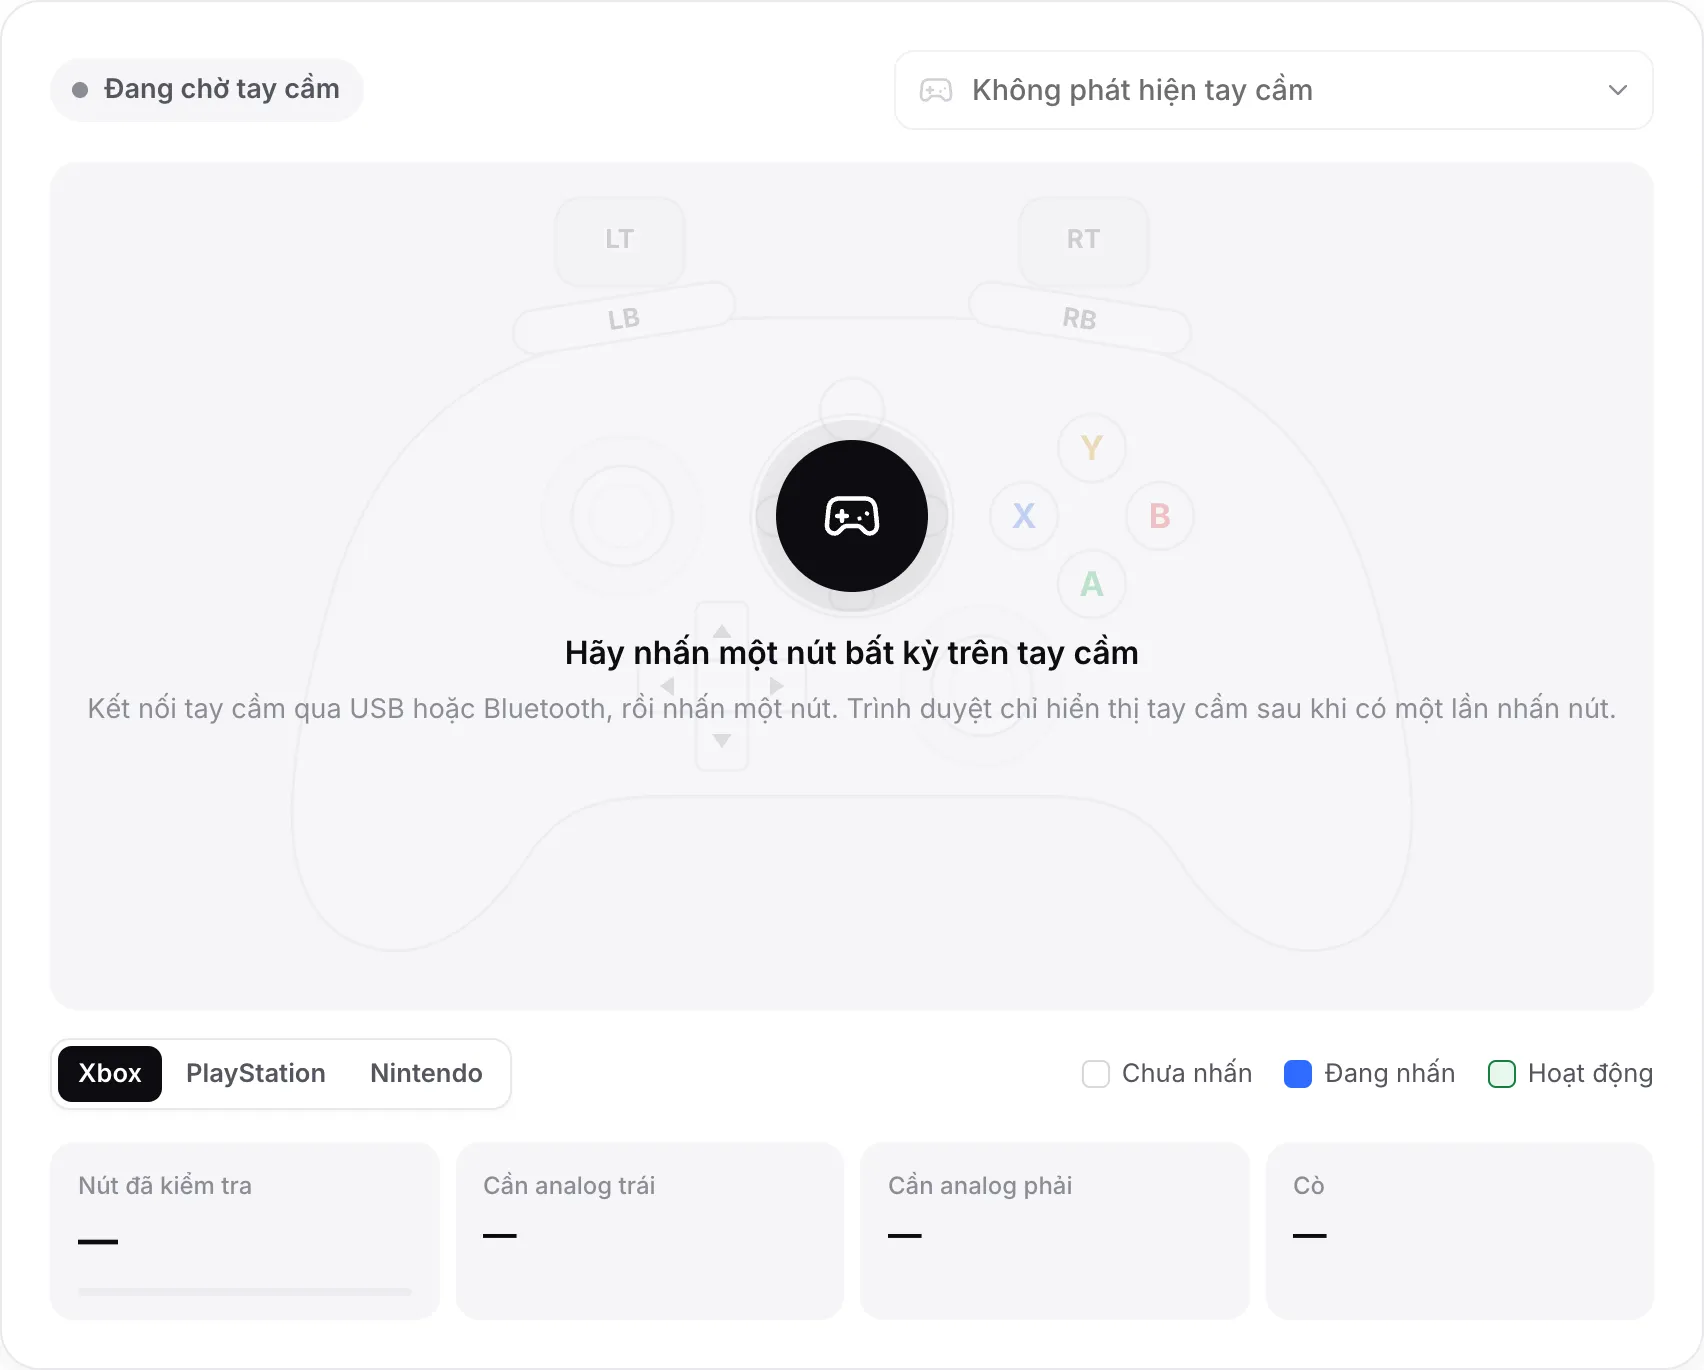
Task: Click the D-pad left arrow
Action: pos(668,686)
